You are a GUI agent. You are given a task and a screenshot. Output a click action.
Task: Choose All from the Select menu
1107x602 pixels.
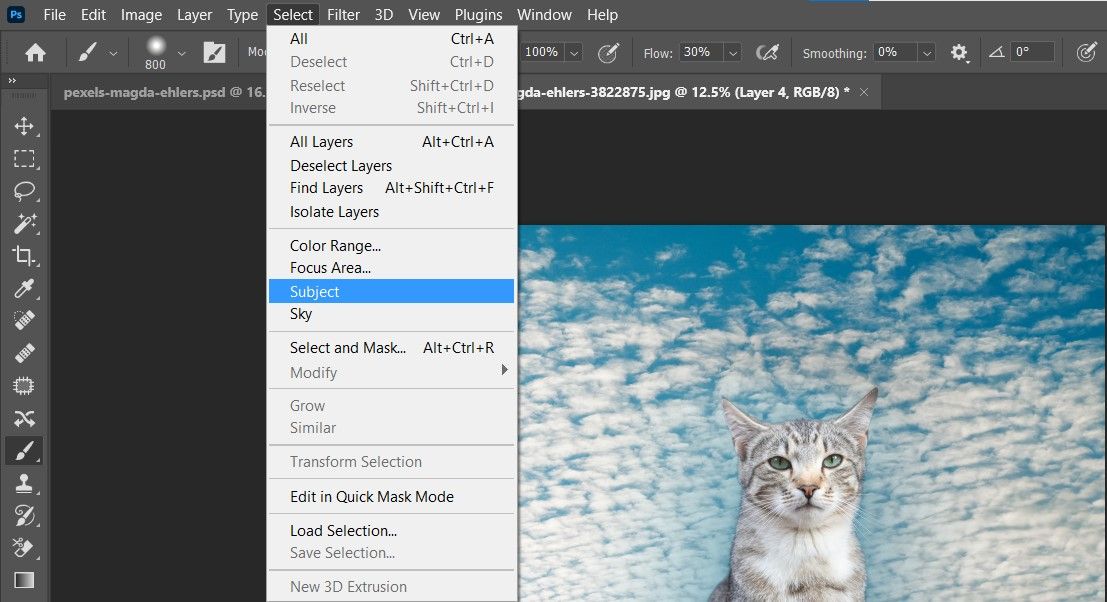(391, 39)
